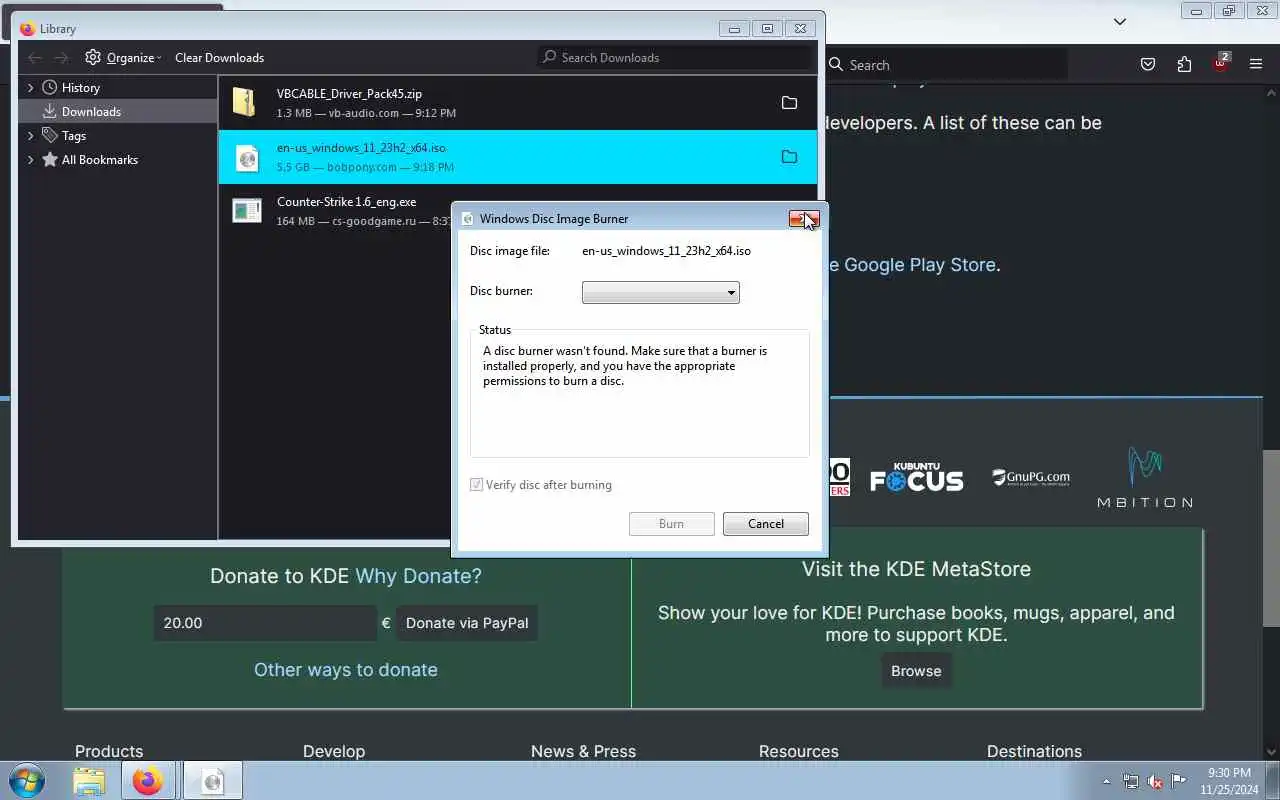Open Other ways to donate link
1280x800 pixels.
coord(346,670)
